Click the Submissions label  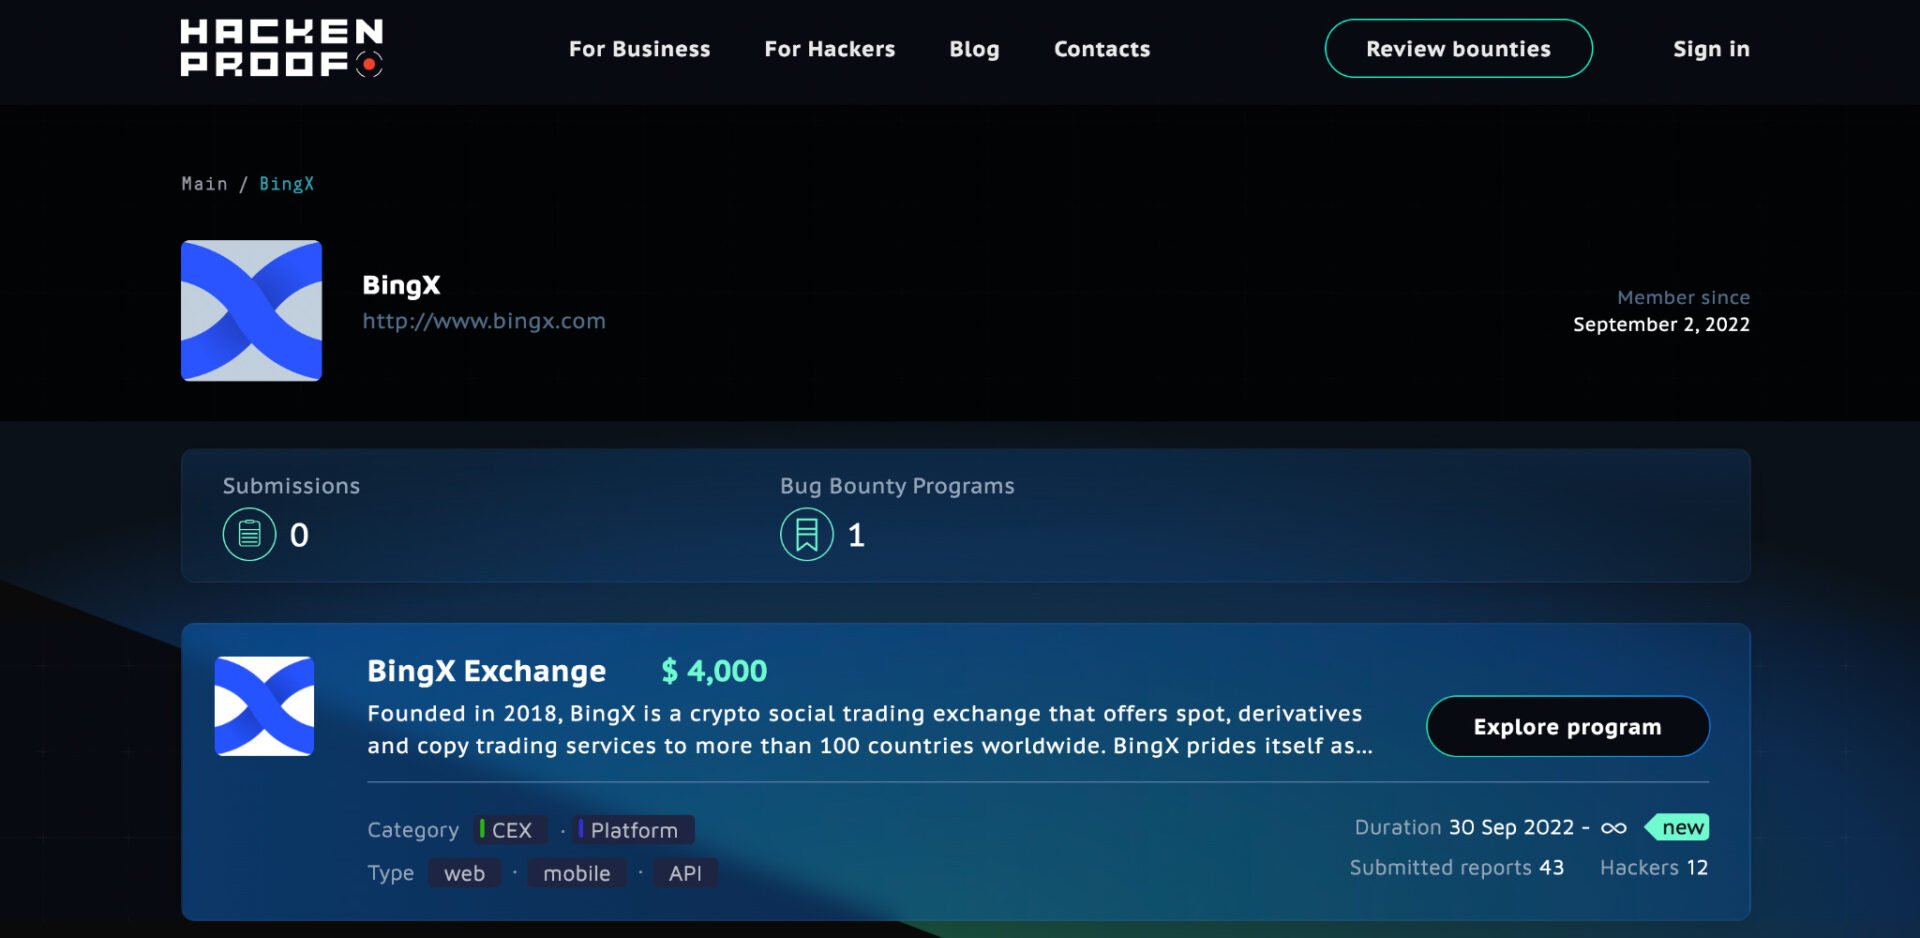(x=291, y=486)
